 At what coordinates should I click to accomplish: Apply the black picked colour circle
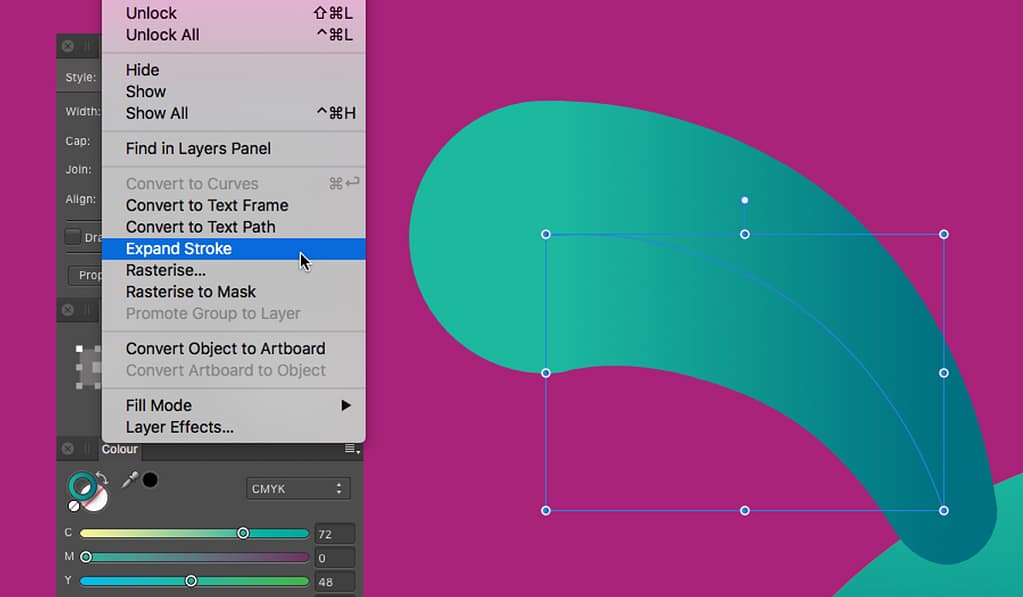(x=150, y=480)
